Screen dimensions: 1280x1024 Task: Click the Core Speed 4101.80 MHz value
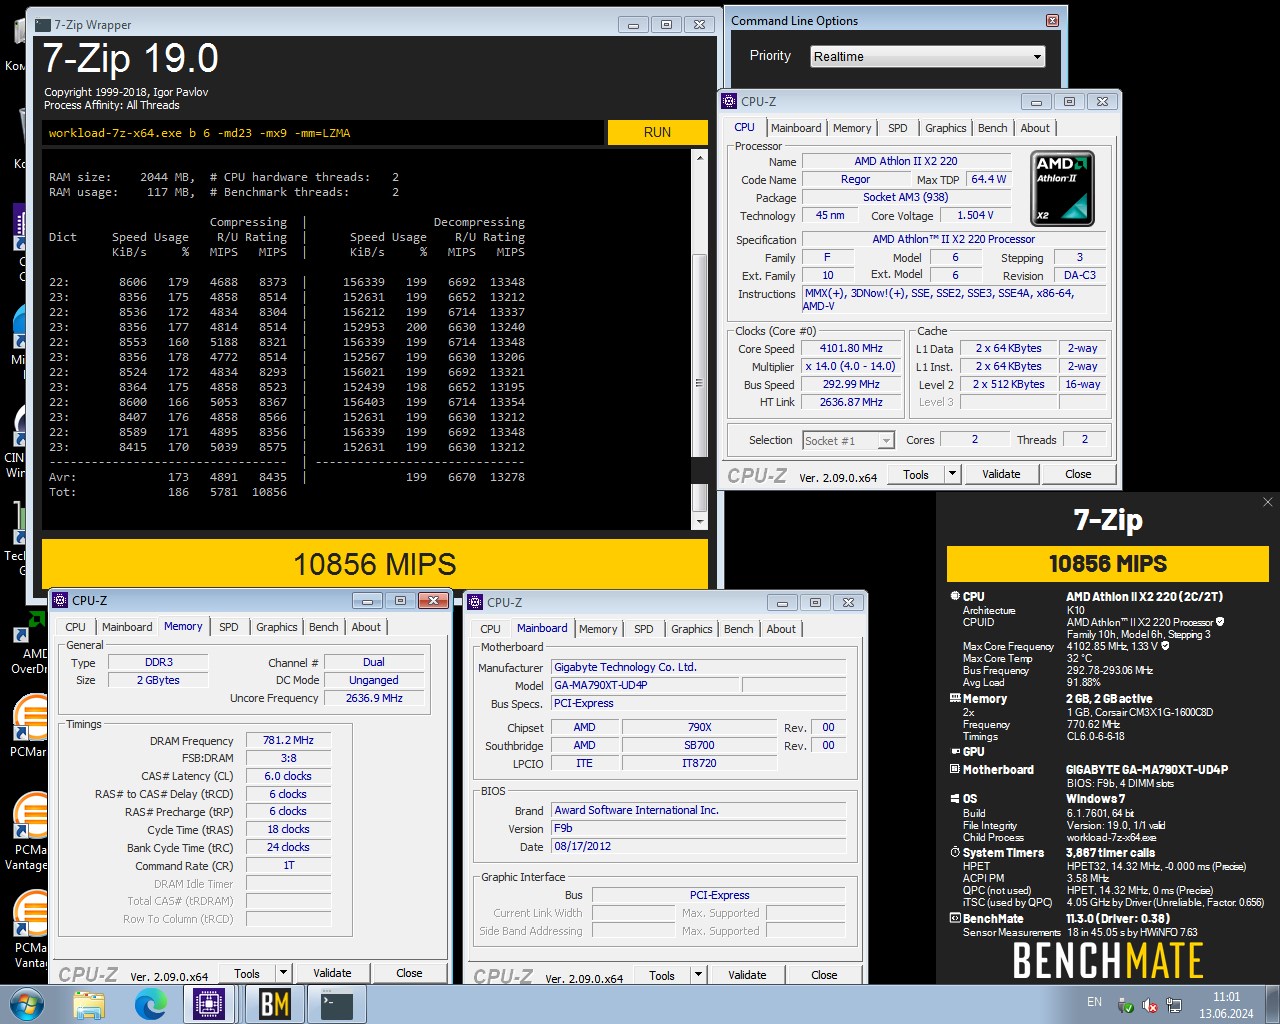(x=851, y=349)
